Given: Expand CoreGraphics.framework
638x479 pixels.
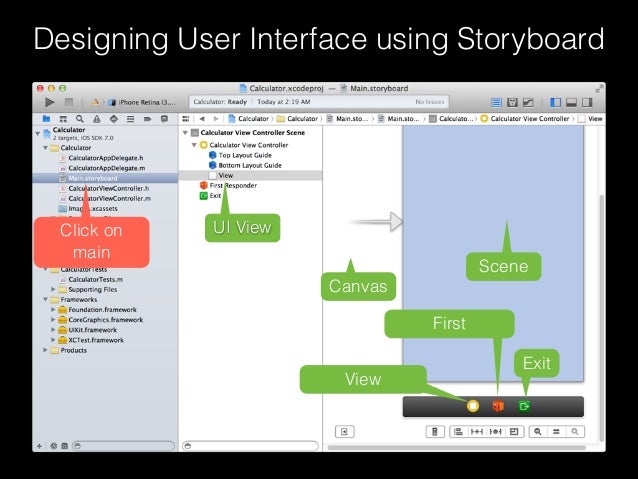Looking at the screenshot, I should point(53,319).
